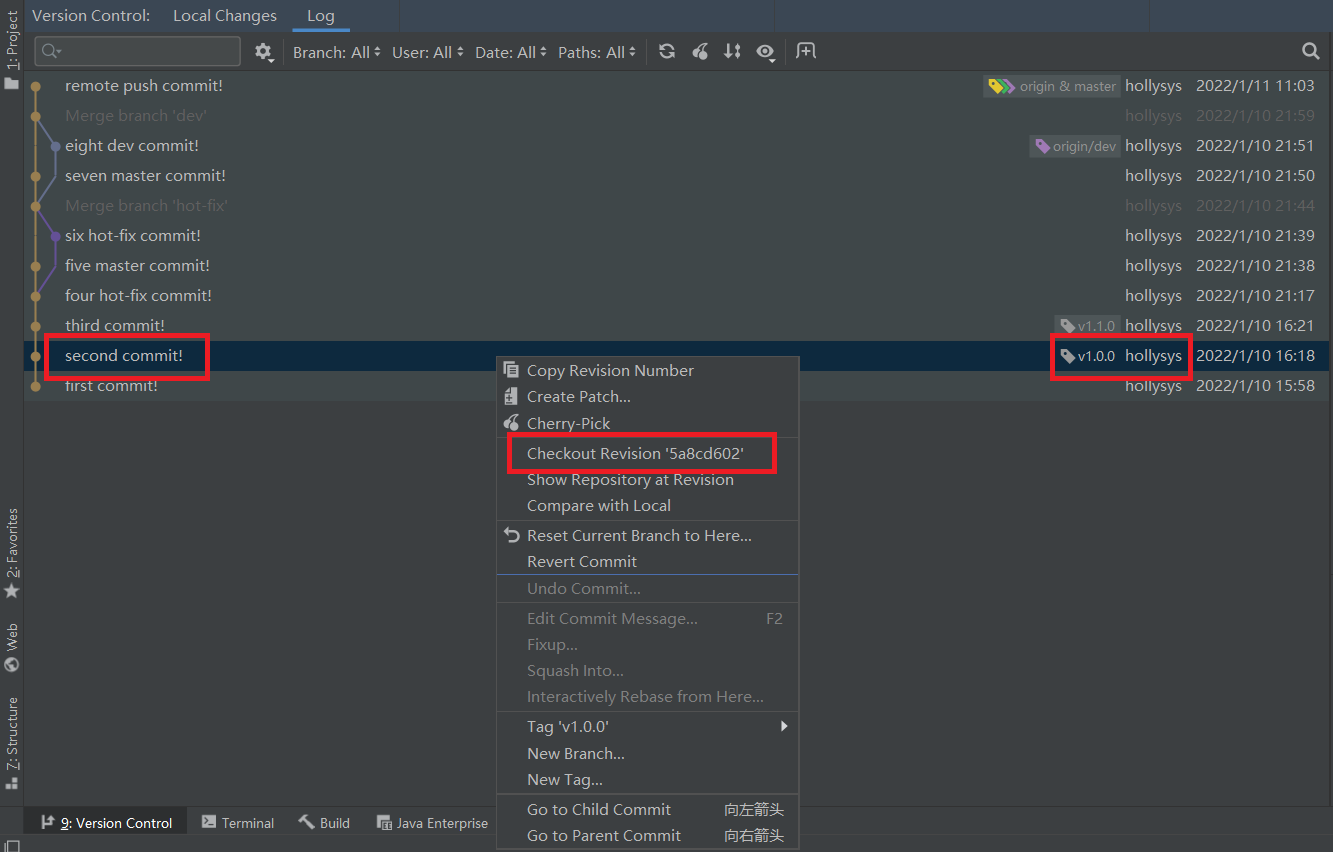Expand the Tag 'v1.0.0' submenu arrow
The width and height of the screenshot is (1333, 852).
(784, 726)
